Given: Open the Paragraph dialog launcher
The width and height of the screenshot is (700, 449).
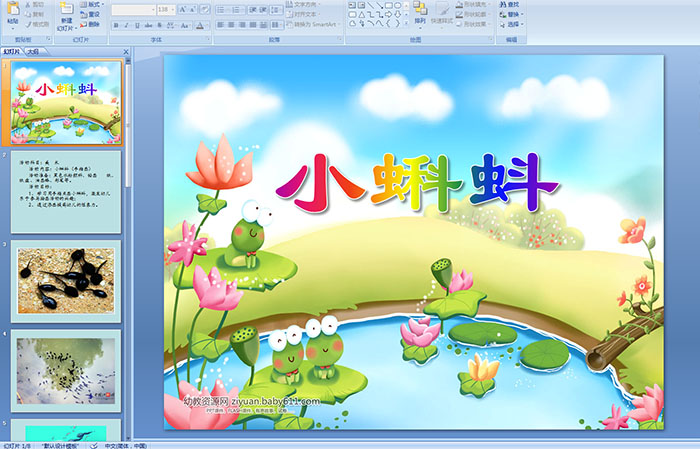Looking at the screenshot, I should click(340, 39).
